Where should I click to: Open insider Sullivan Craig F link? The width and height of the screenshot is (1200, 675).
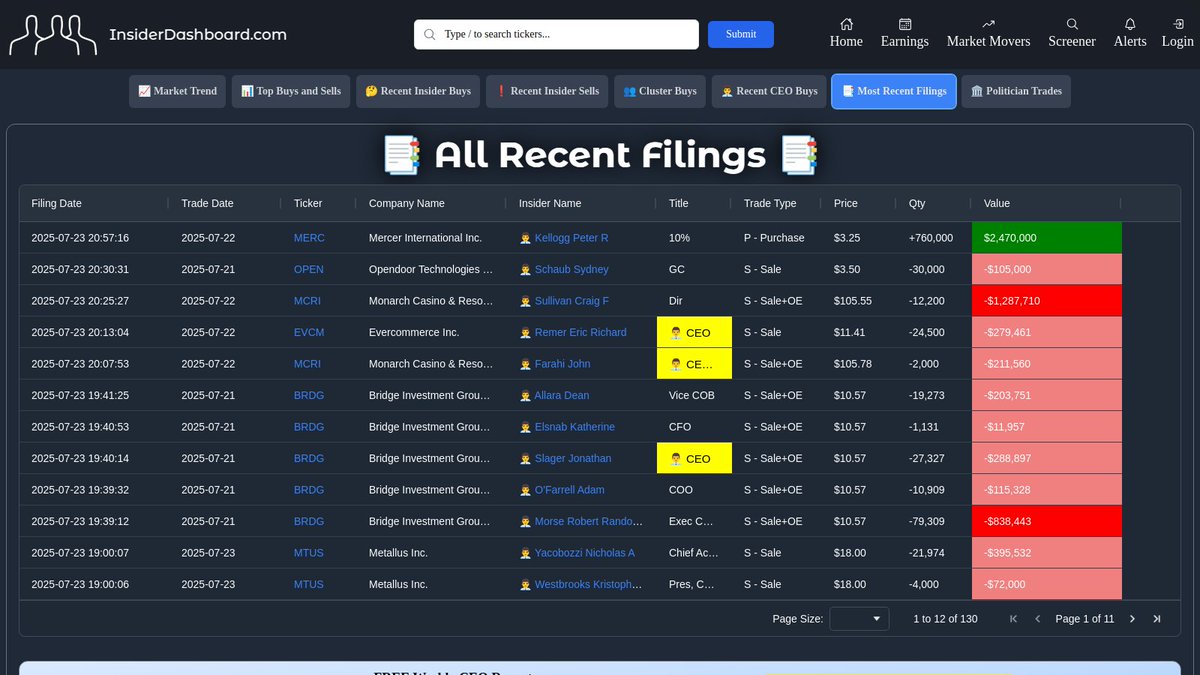[x=572, y=301]
